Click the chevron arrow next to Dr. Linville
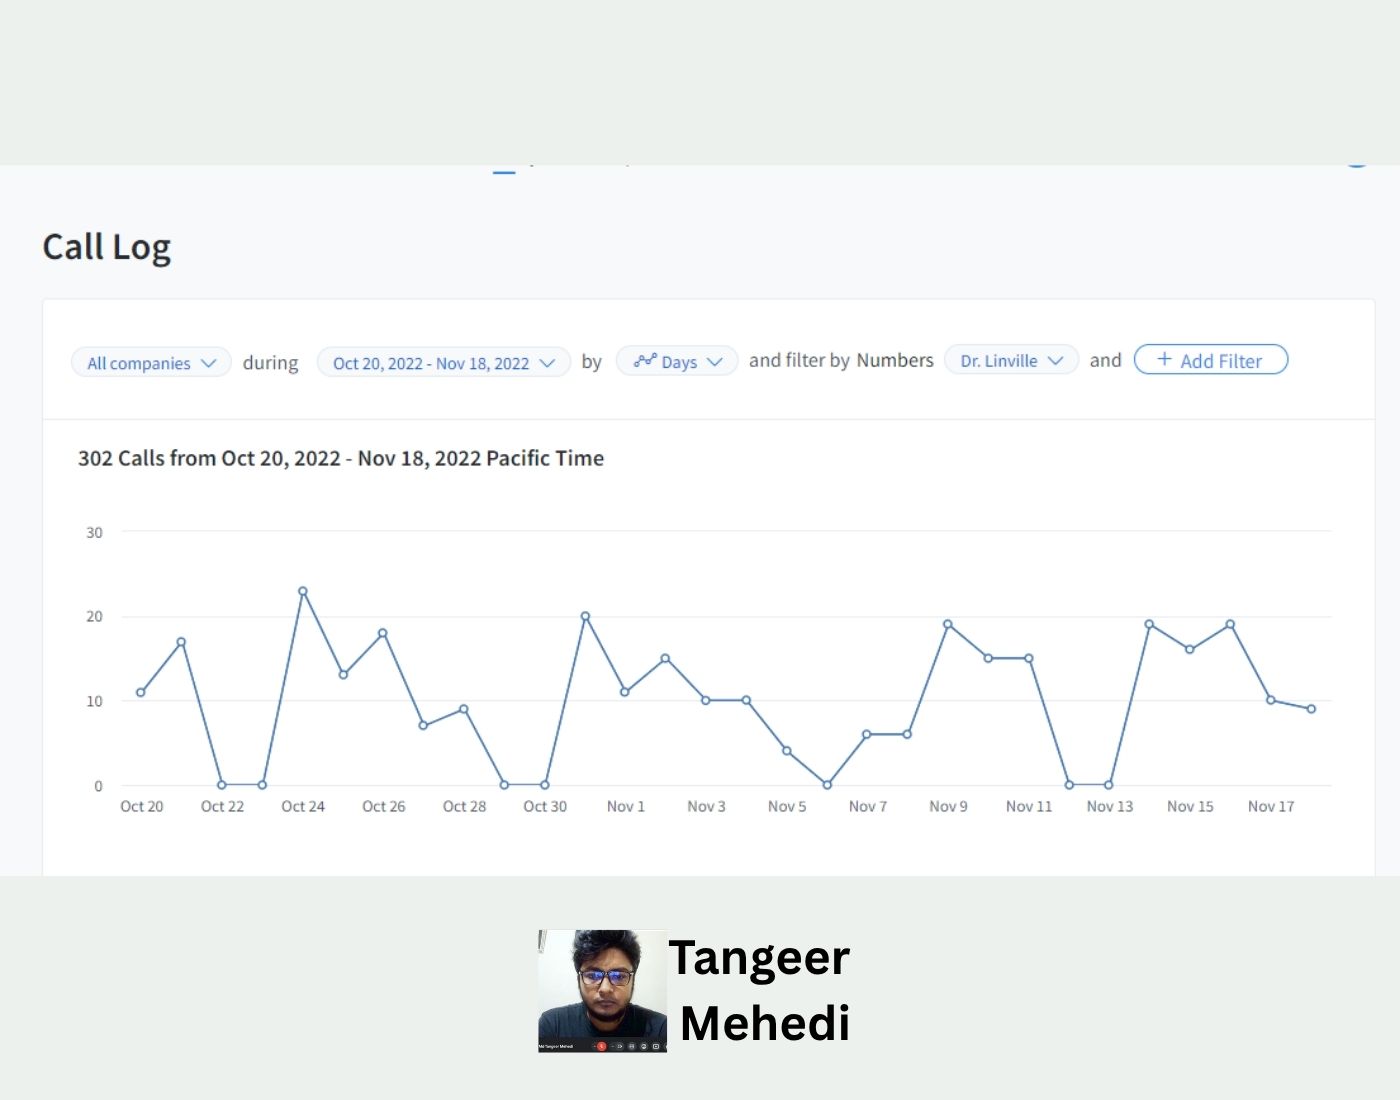Screen dimensions: 1400x1100 (1055, 361)
